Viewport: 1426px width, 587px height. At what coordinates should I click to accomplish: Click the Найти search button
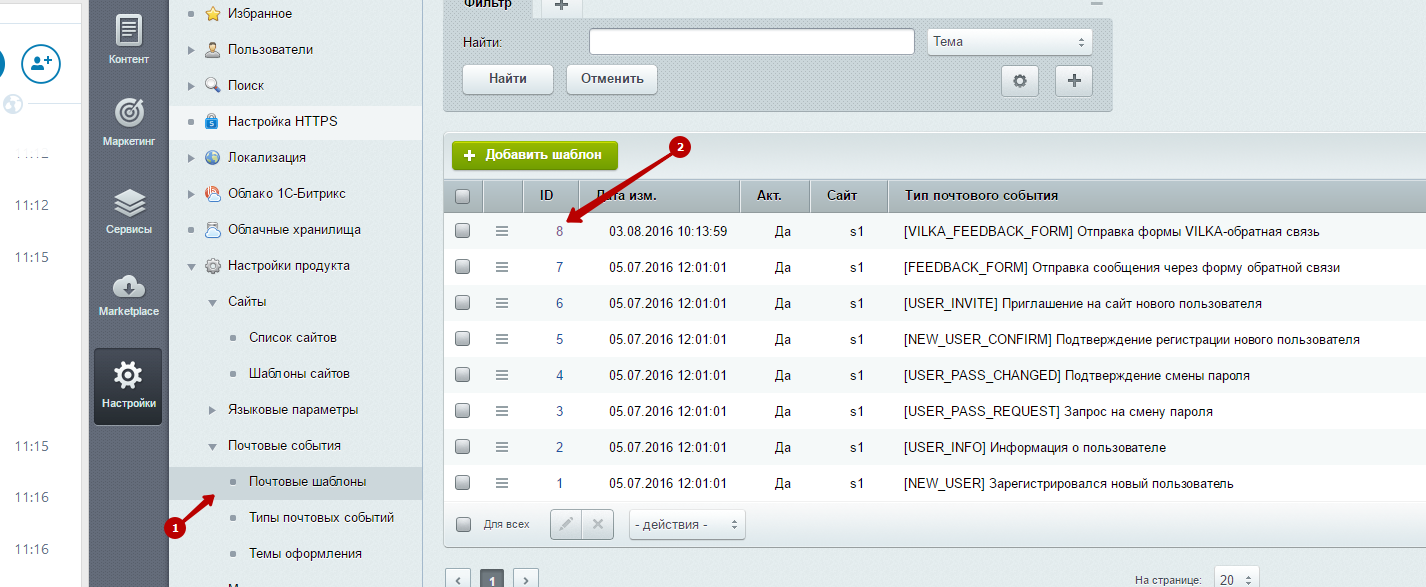pos(508,79)
